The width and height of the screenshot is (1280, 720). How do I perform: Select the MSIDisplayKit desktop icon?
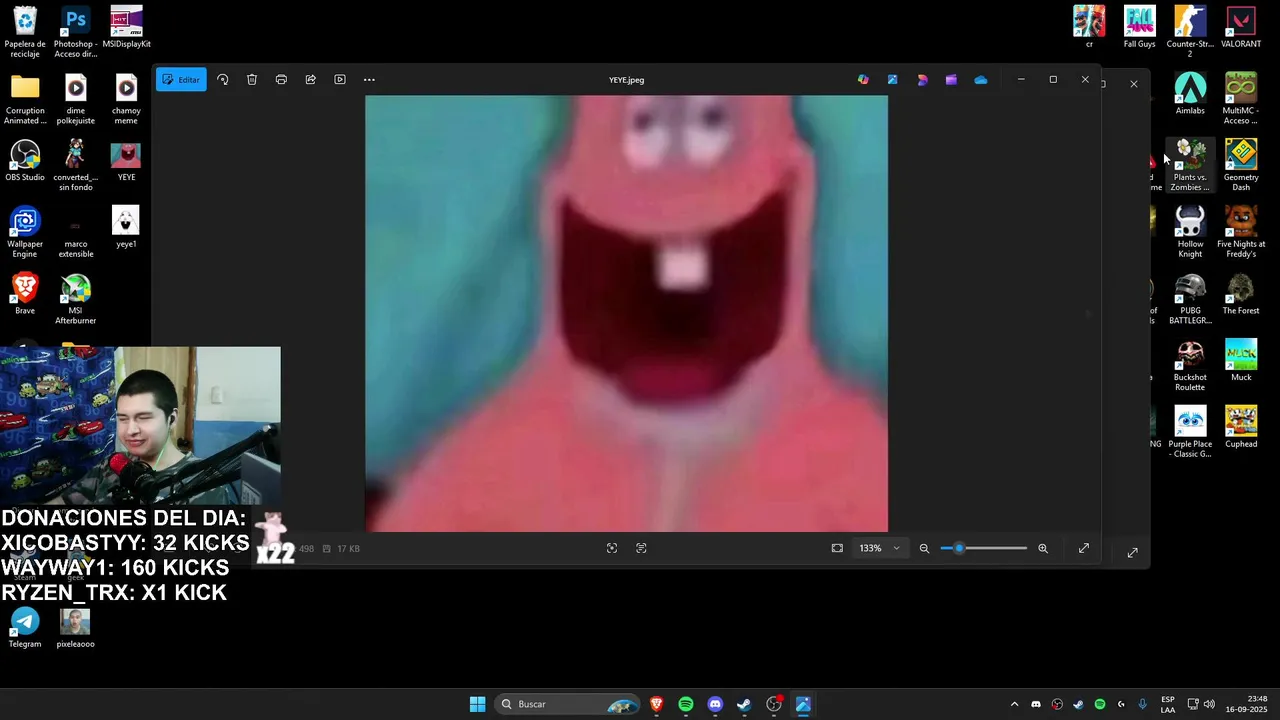(126, 28)
